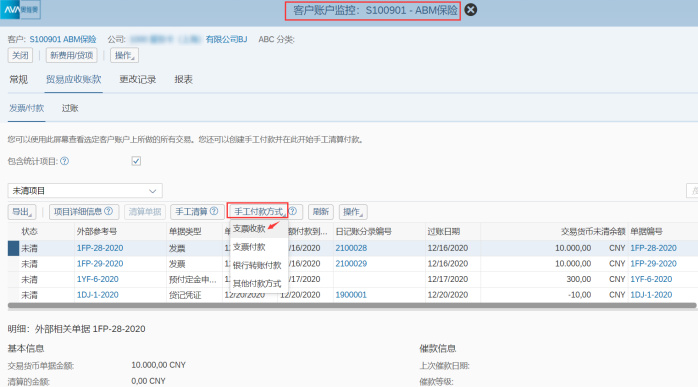698x387 pixels.
Task: Open customer link S100901 ABM保险
Action: (x=63, y=39)
